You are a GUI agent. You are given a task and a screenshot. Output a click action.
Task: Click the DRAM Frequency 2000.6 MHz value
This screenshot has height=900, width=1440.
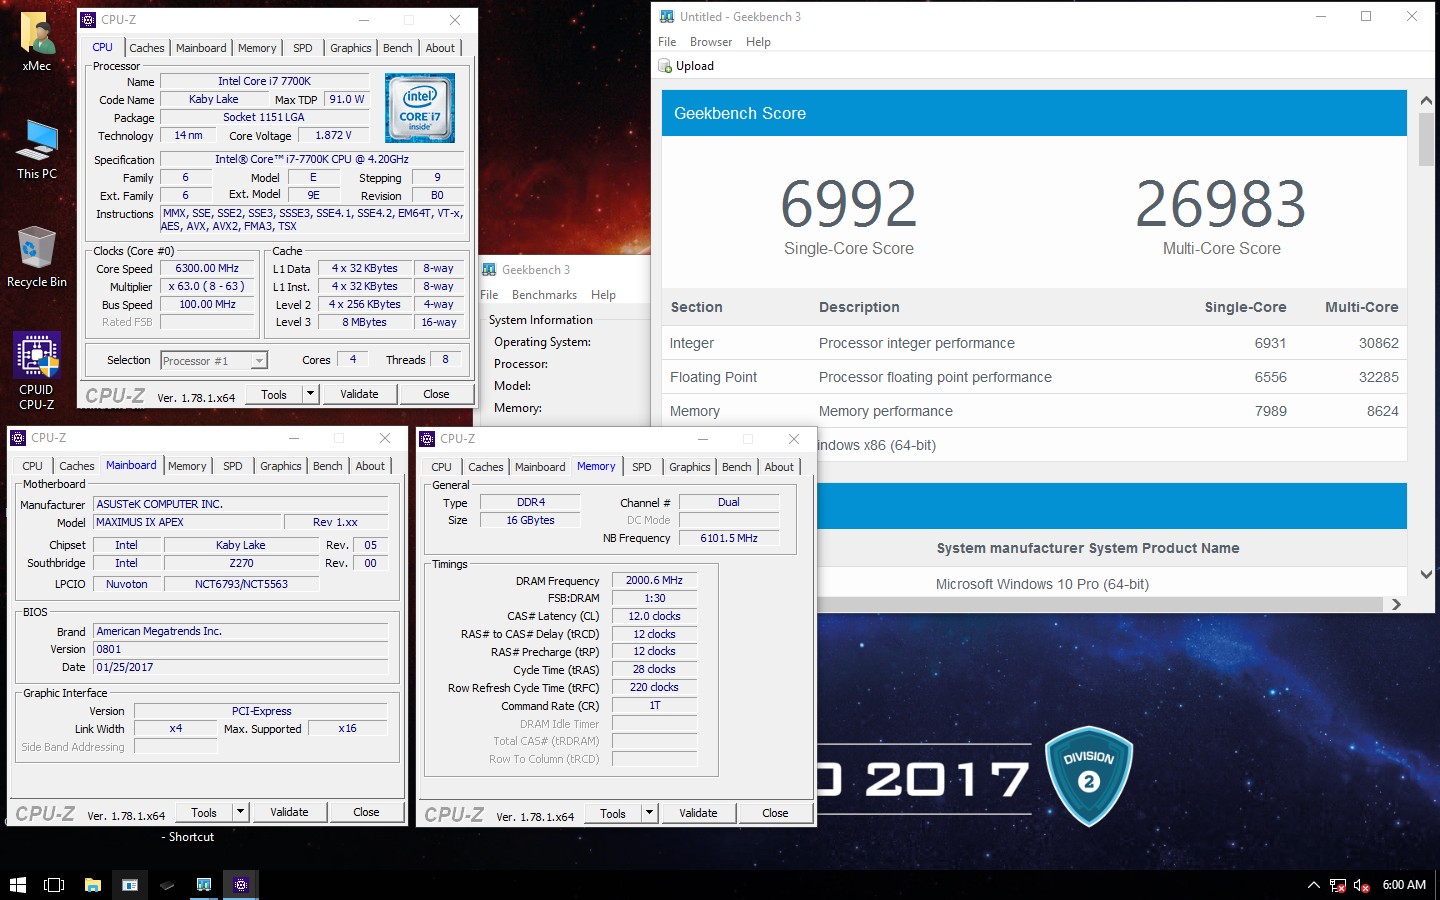(654, 580)
